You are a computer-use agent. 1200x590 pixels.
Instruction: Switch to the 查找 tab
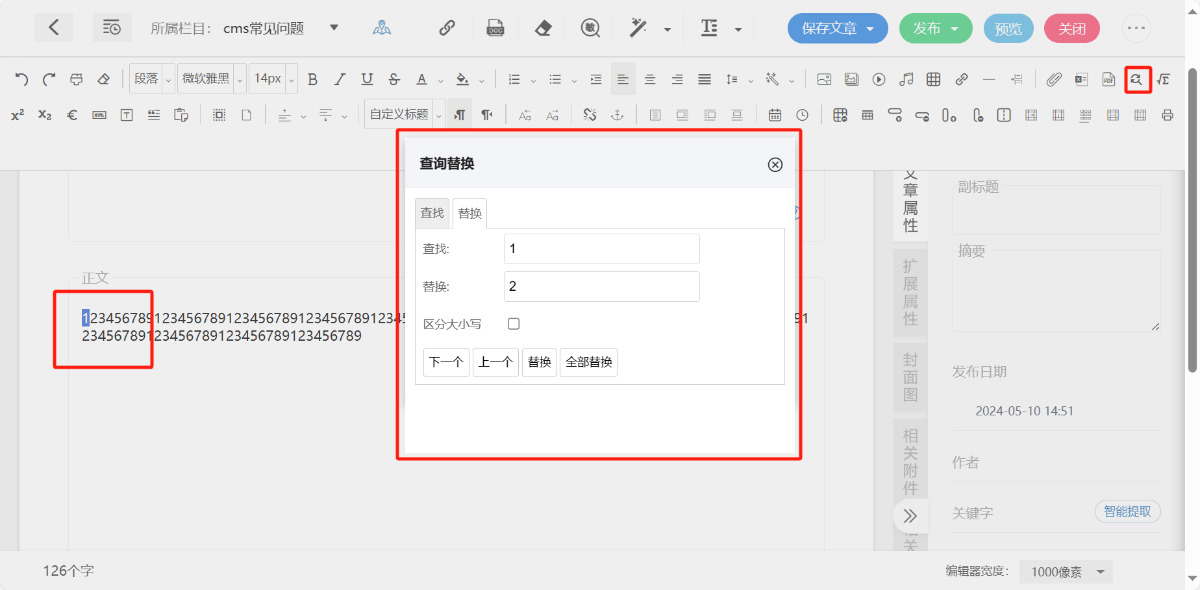point(432,213)
